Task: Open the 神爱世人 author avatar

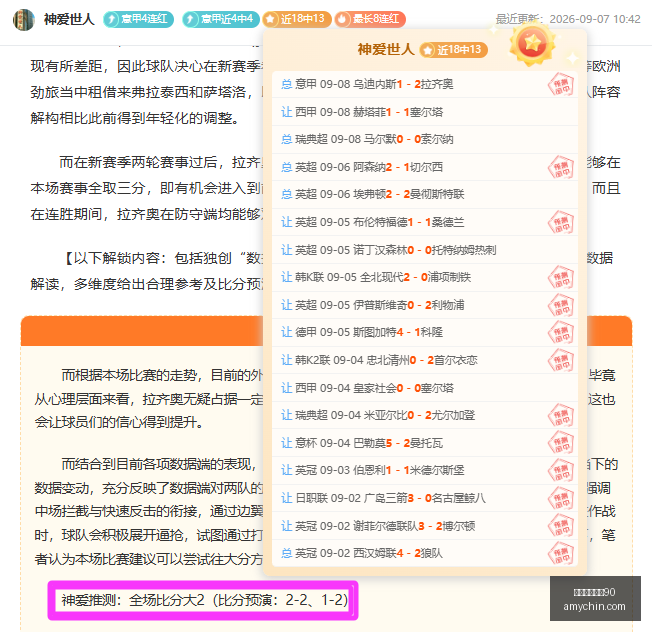Action: (24, 20)
